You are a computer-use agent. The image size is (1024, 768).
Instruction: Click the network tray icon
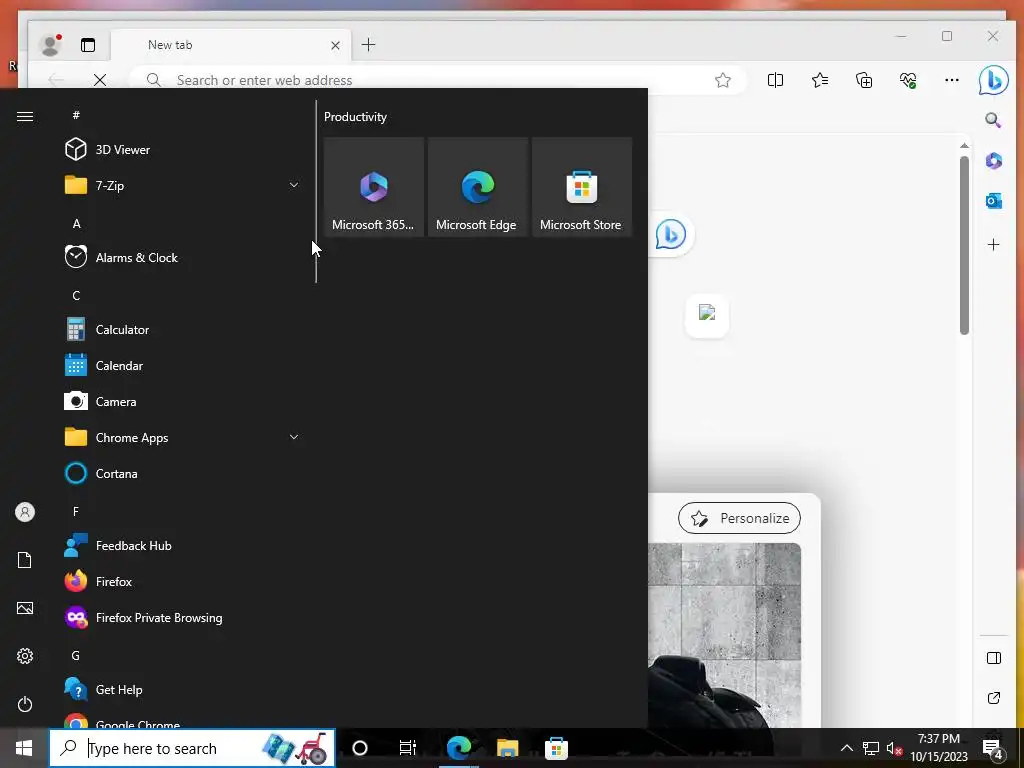tap(871, 748)
